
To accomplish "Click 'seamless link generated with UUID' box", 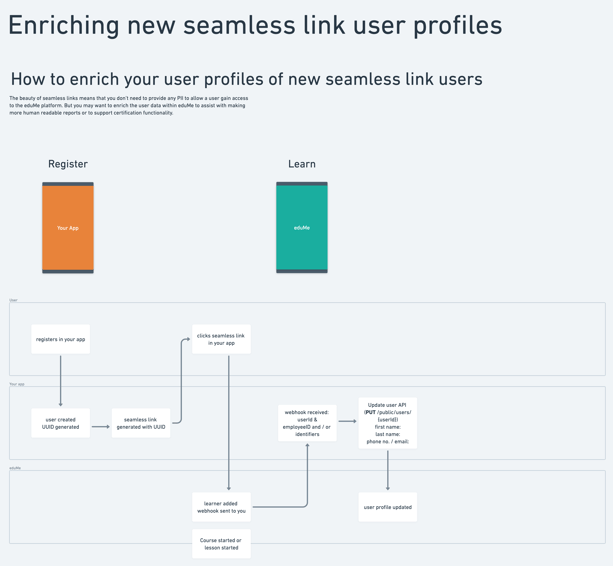I will pos(141,423).
